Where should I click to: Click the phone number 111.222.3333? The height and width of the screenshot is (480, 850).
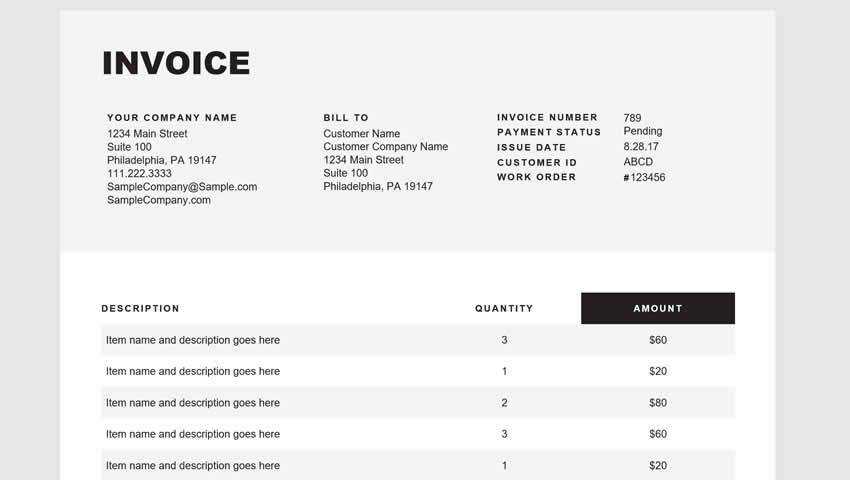pos(139,174)
